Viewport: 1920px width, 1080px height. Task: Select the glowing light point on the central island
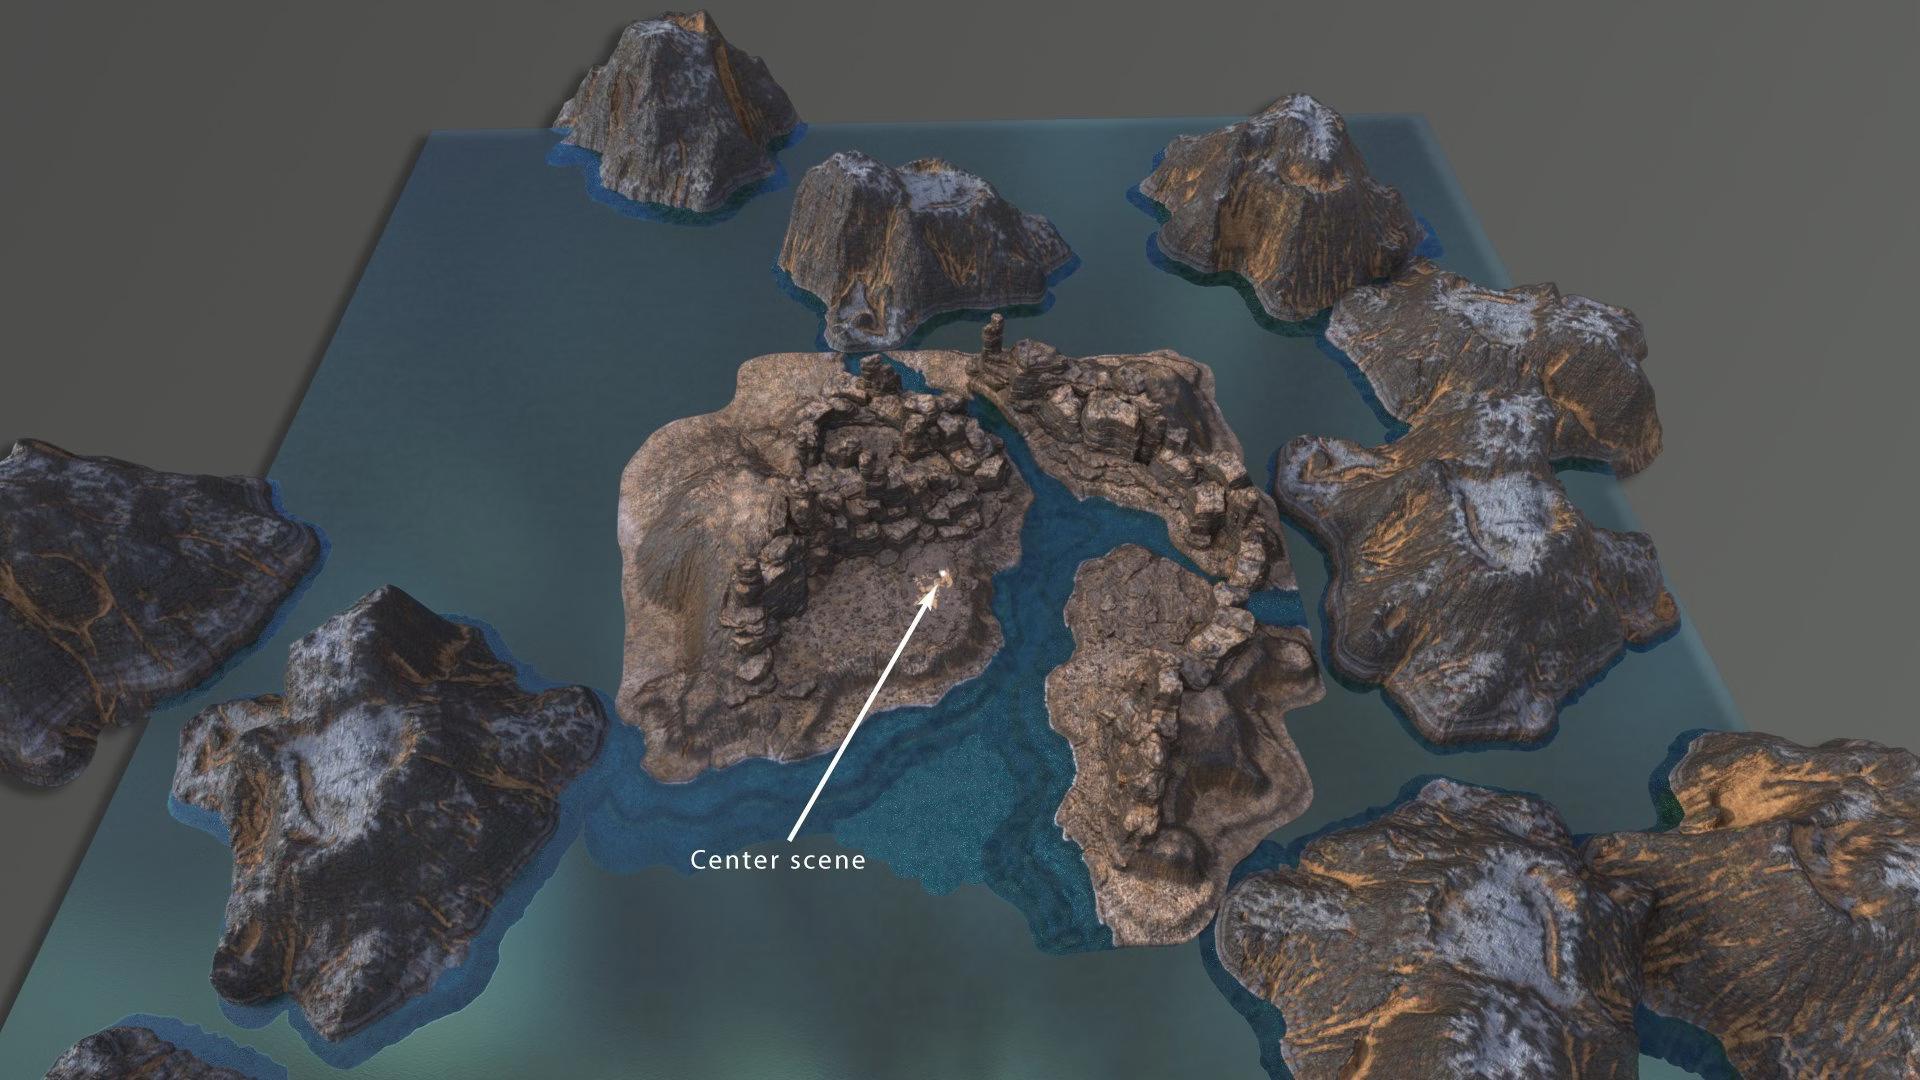pos(942,575)
